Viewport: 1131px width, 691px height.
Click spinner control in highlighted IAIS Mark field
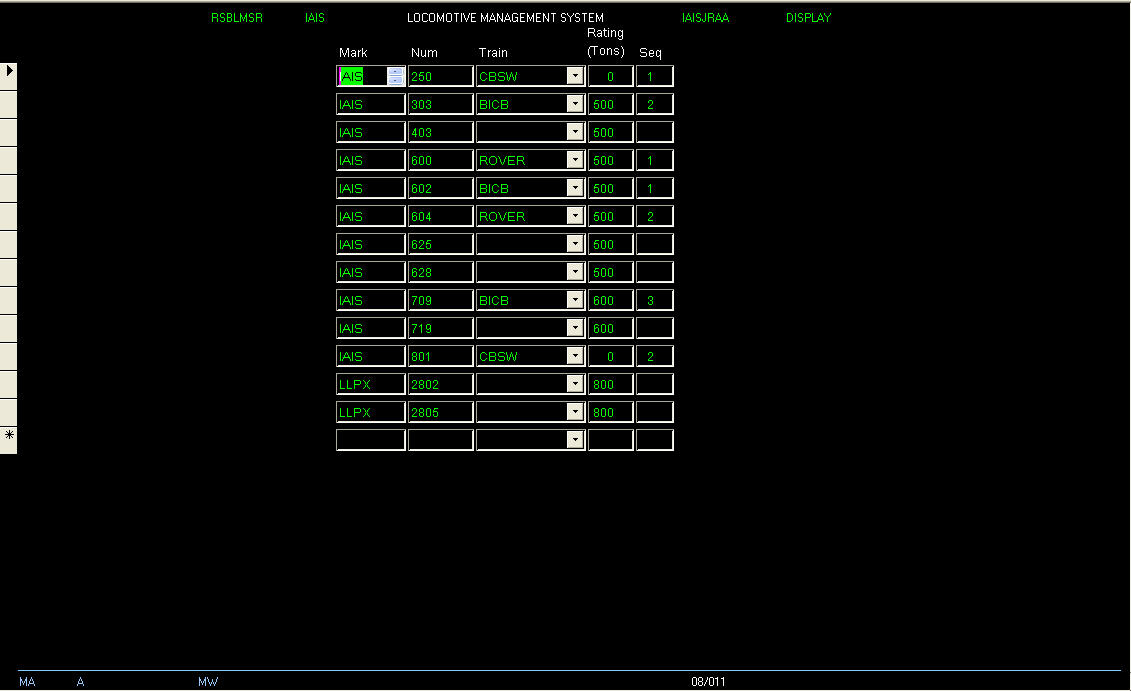pyautogui.click(x=395, y=76)
